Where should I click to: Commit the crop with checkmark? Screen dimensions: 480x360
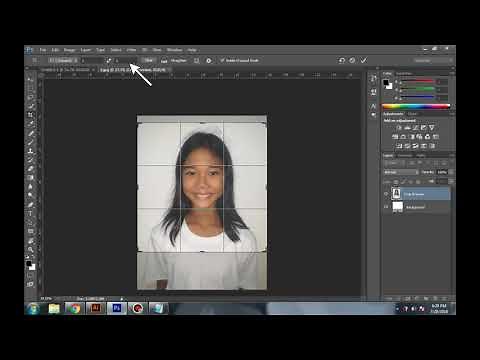click(x=364, y=60)
